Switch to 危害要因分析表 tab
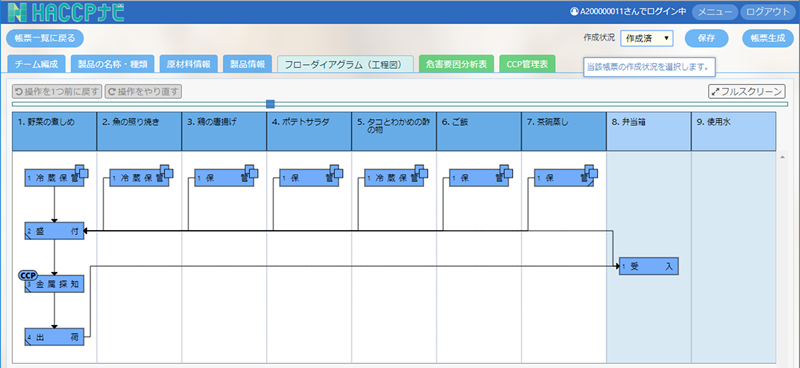Screen dimensions: 800x368 point(456,64)
